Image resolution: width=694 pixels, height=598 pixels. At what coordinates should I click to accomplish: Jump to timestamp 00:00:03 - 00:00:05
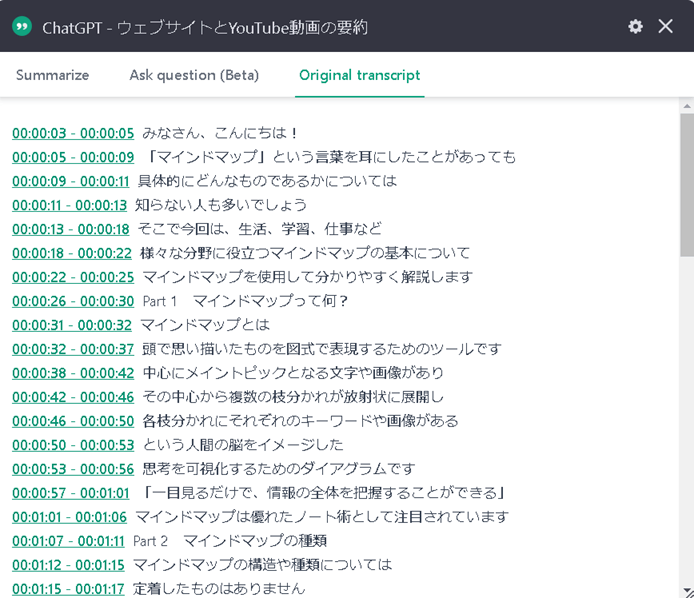pos(73,133)
